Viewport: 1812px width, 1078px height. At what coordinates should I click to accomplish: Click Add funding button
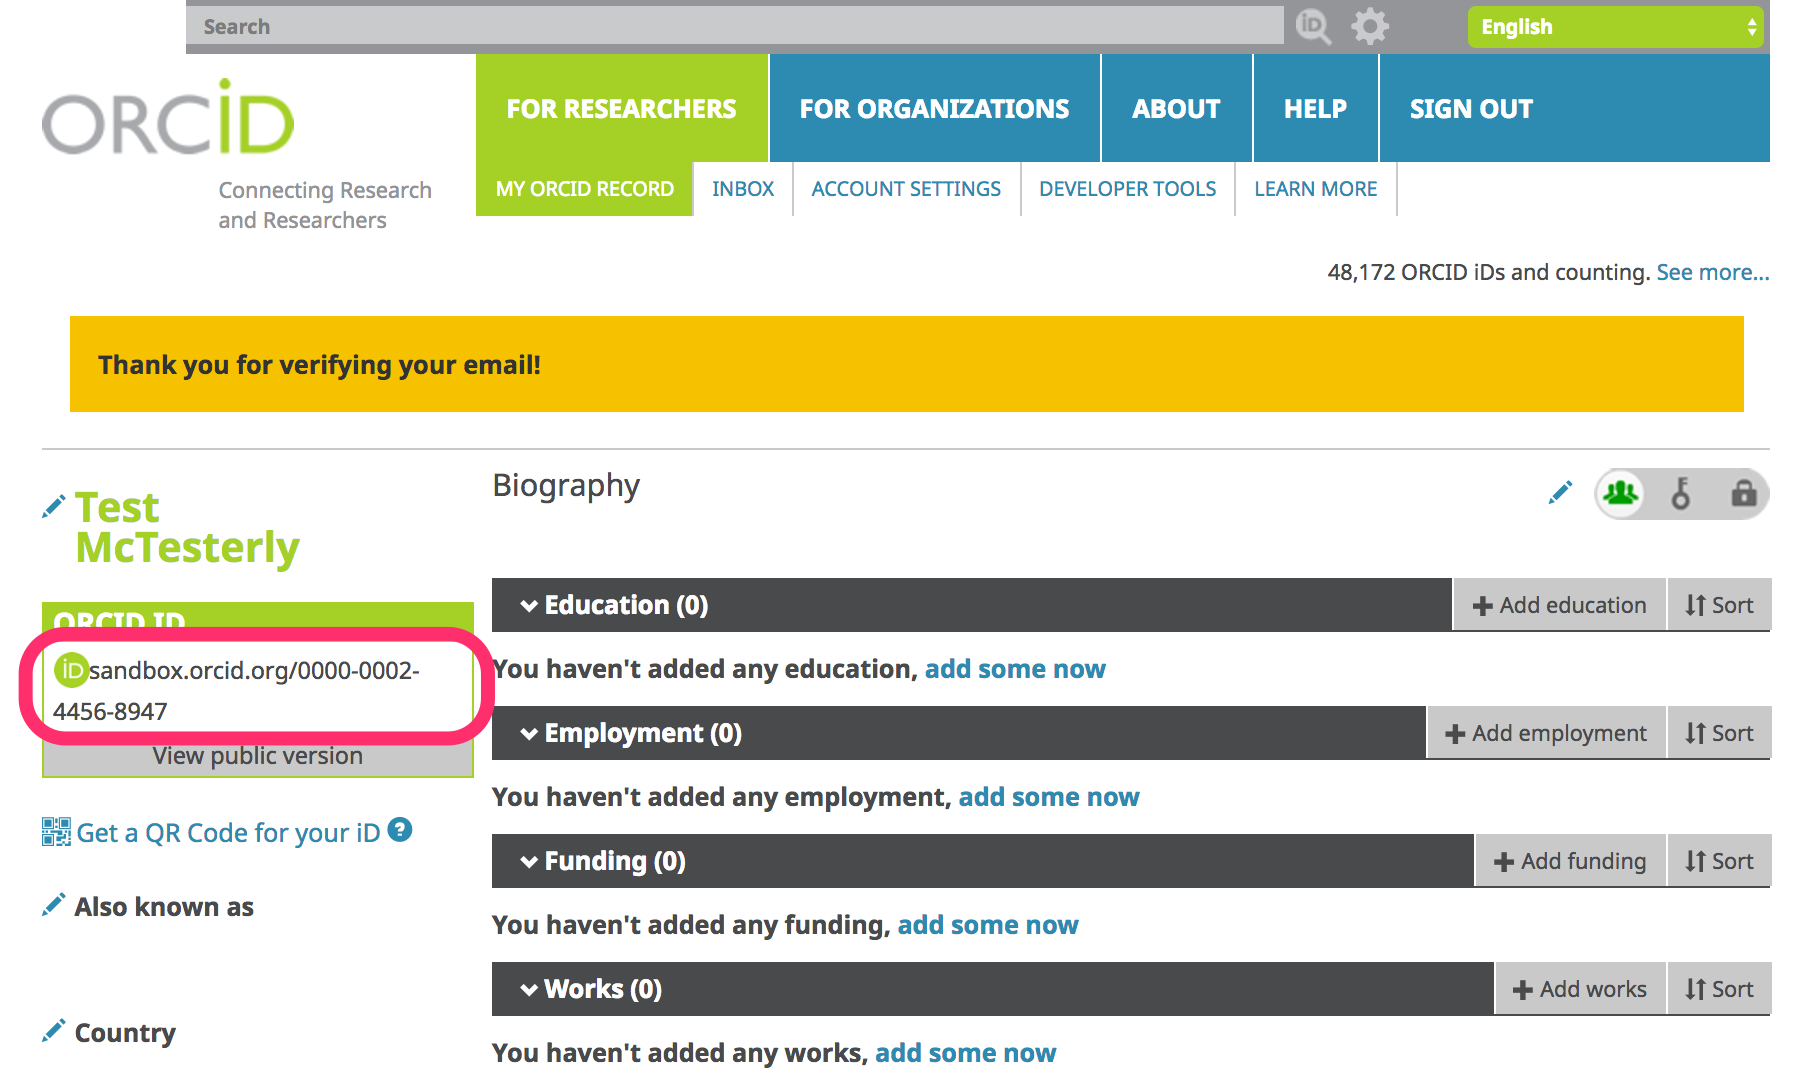pyautogui.click(x=1571, y=861)
